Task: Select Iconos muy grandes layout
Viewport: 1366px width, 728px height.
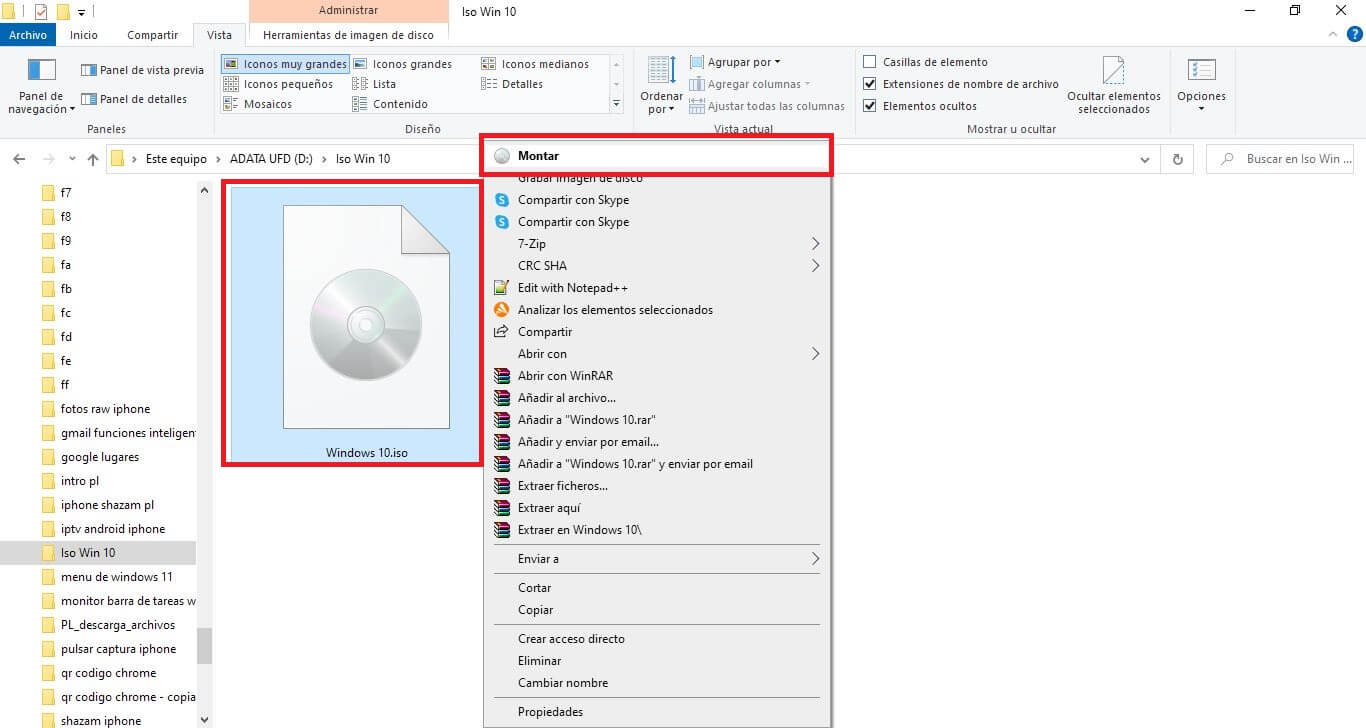Action: click(285, 64)
